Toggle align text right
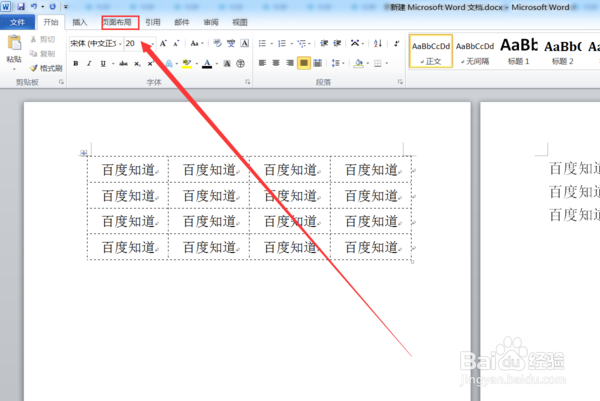Screen dimensions: 600x401 (x=290, y=63)
